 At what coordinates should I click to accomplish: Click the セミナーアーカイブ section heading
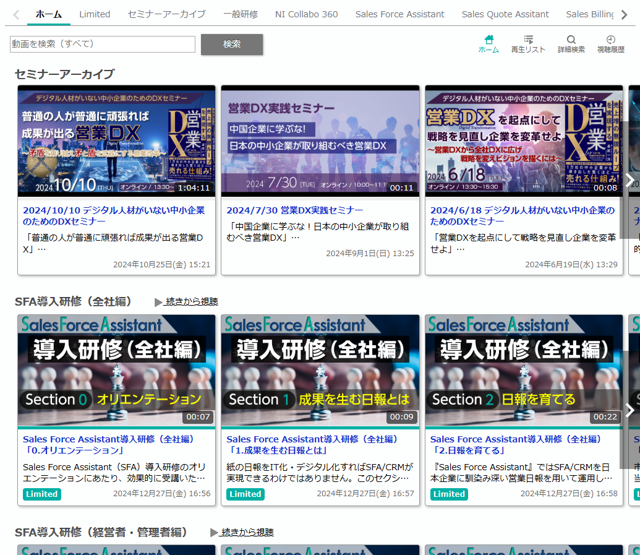[64, 74]
